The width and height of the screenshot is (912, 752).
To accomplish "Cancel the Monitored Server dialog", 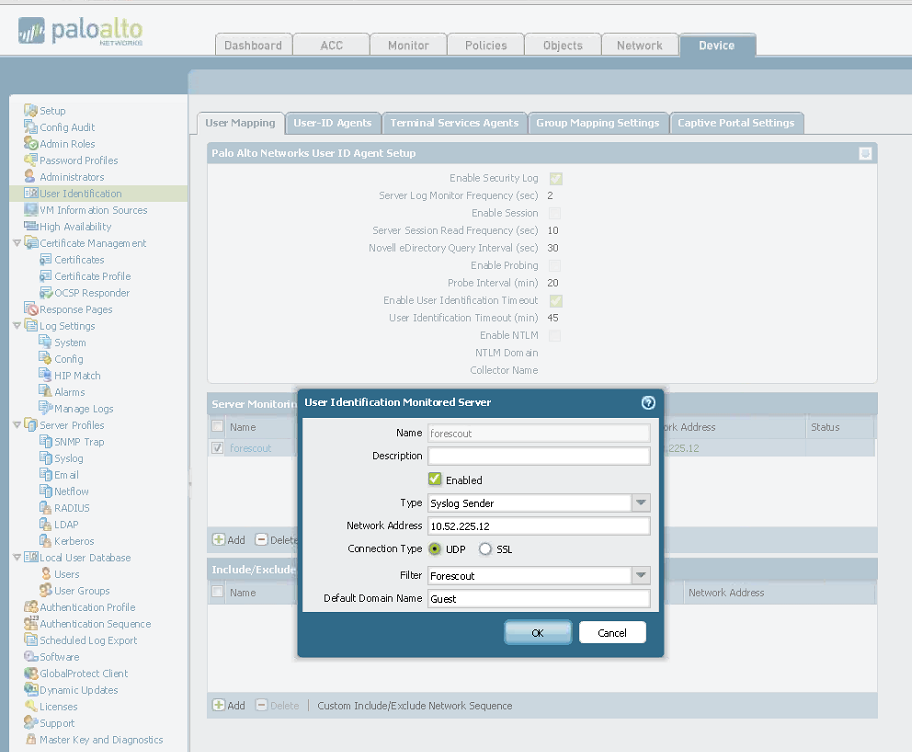I will (612, 633).
